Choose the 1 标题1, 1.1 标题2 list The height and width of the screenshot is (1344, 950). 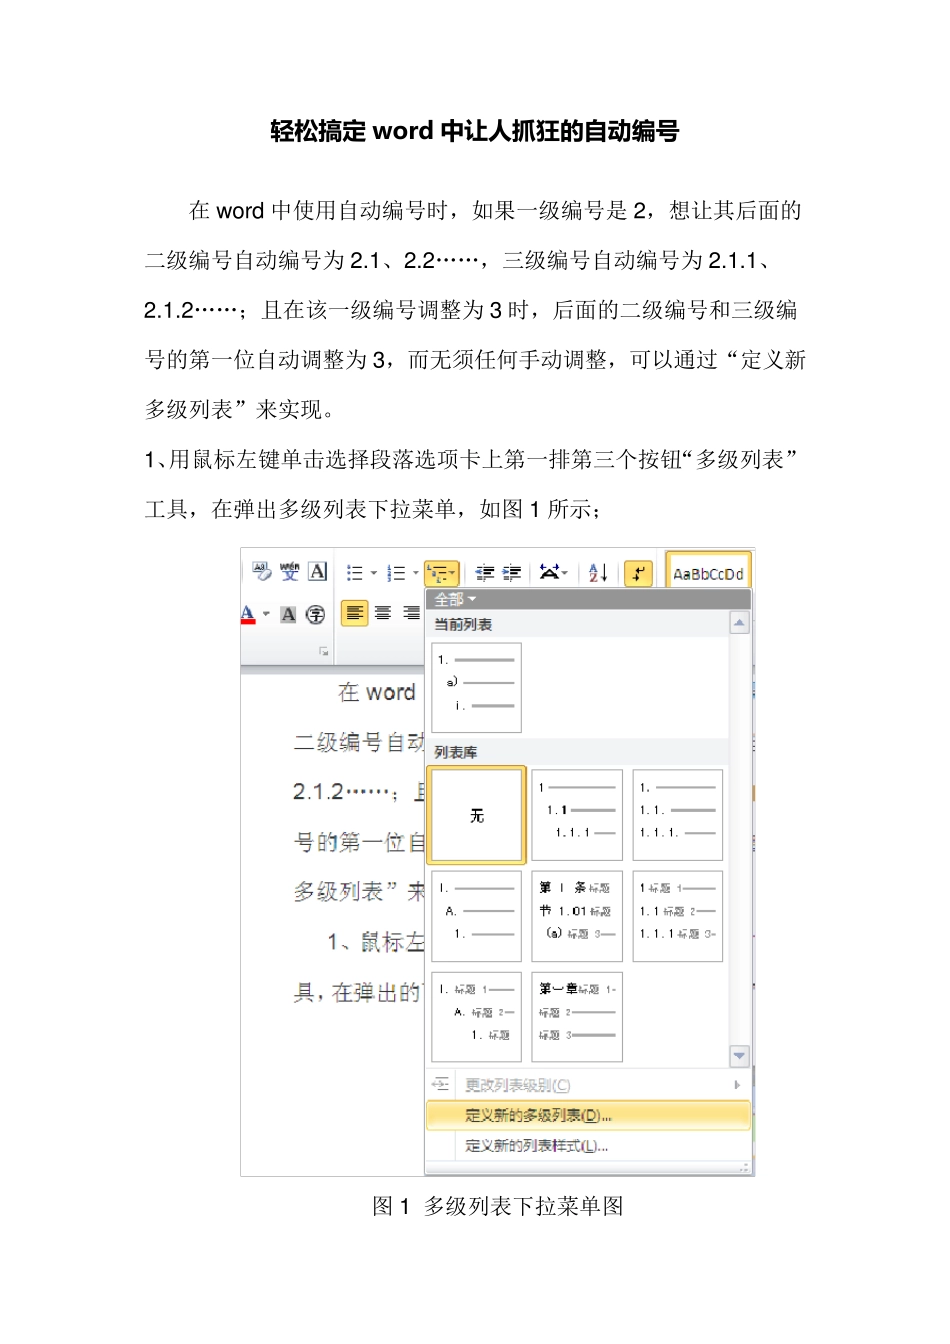pyautogui.click(x=677, y=916)
